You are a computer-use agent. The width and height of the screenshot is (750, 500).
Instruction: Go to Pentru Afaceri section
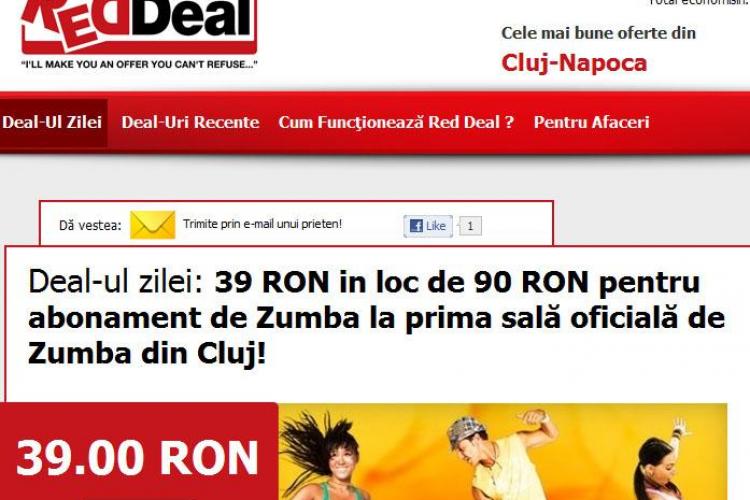(592, 122)
